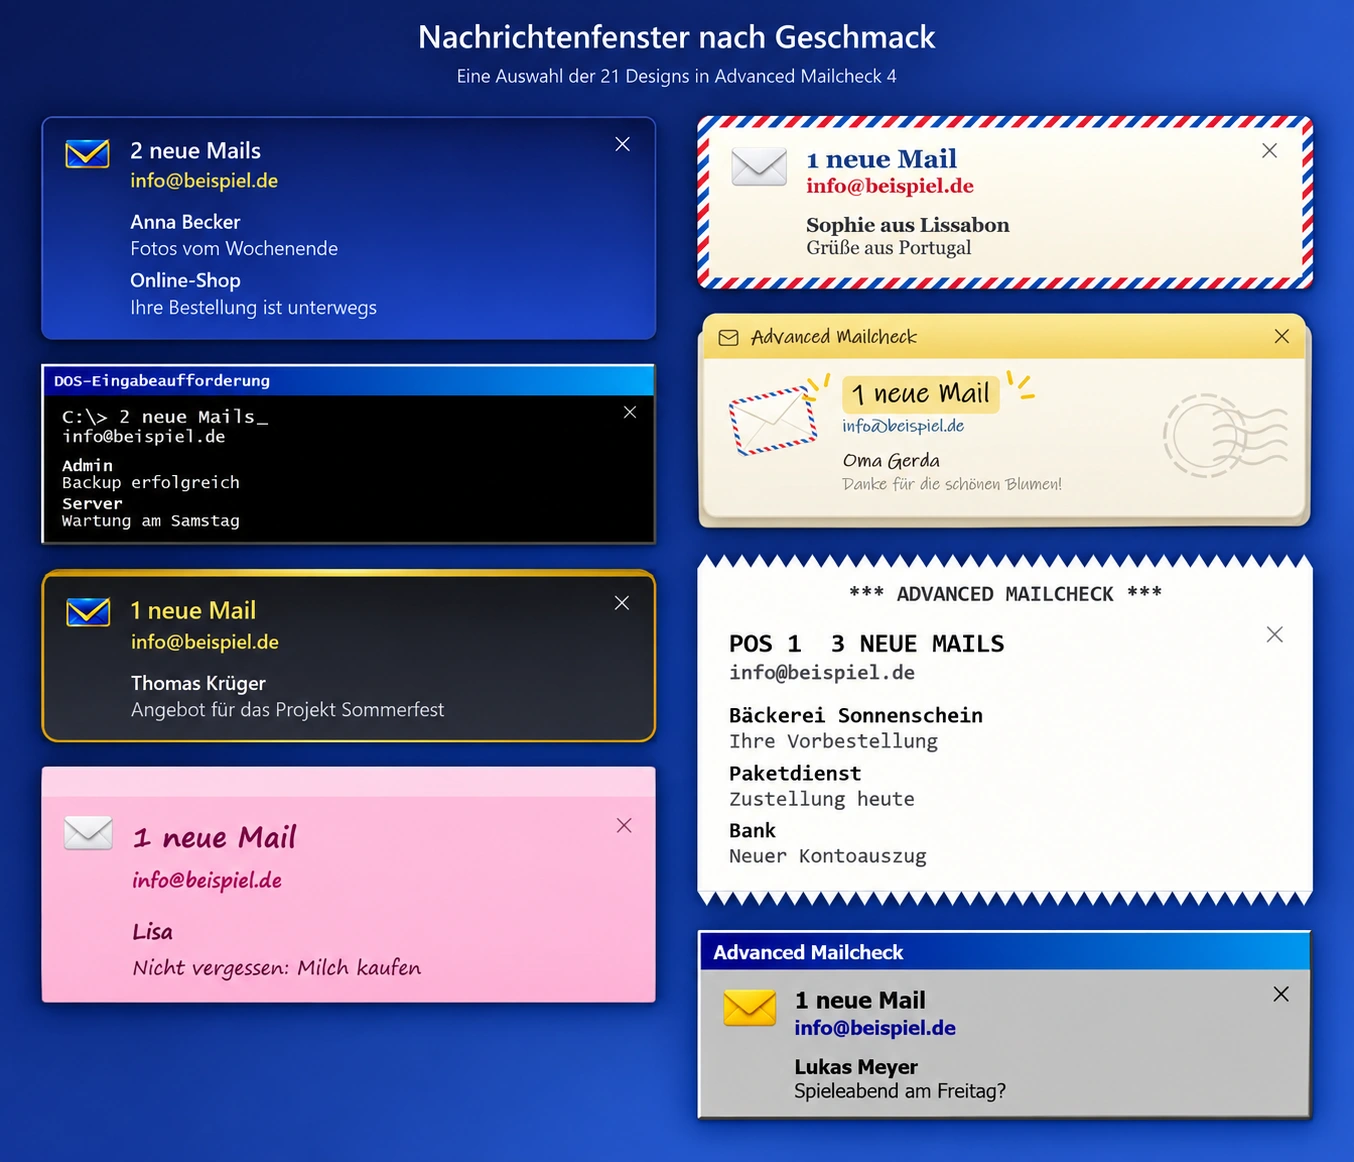Click the blue "Advanced Mailcheck" title bar above Lukas Meyer
1354x1162 pixels.
click(x=1004, y=952)
